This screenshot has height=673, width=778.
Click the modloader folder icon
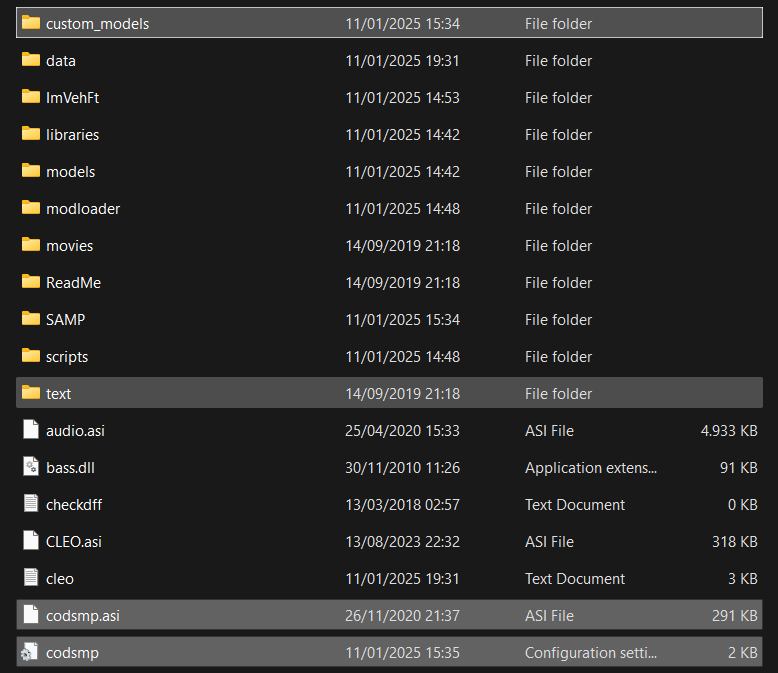[x=31, y=208]
